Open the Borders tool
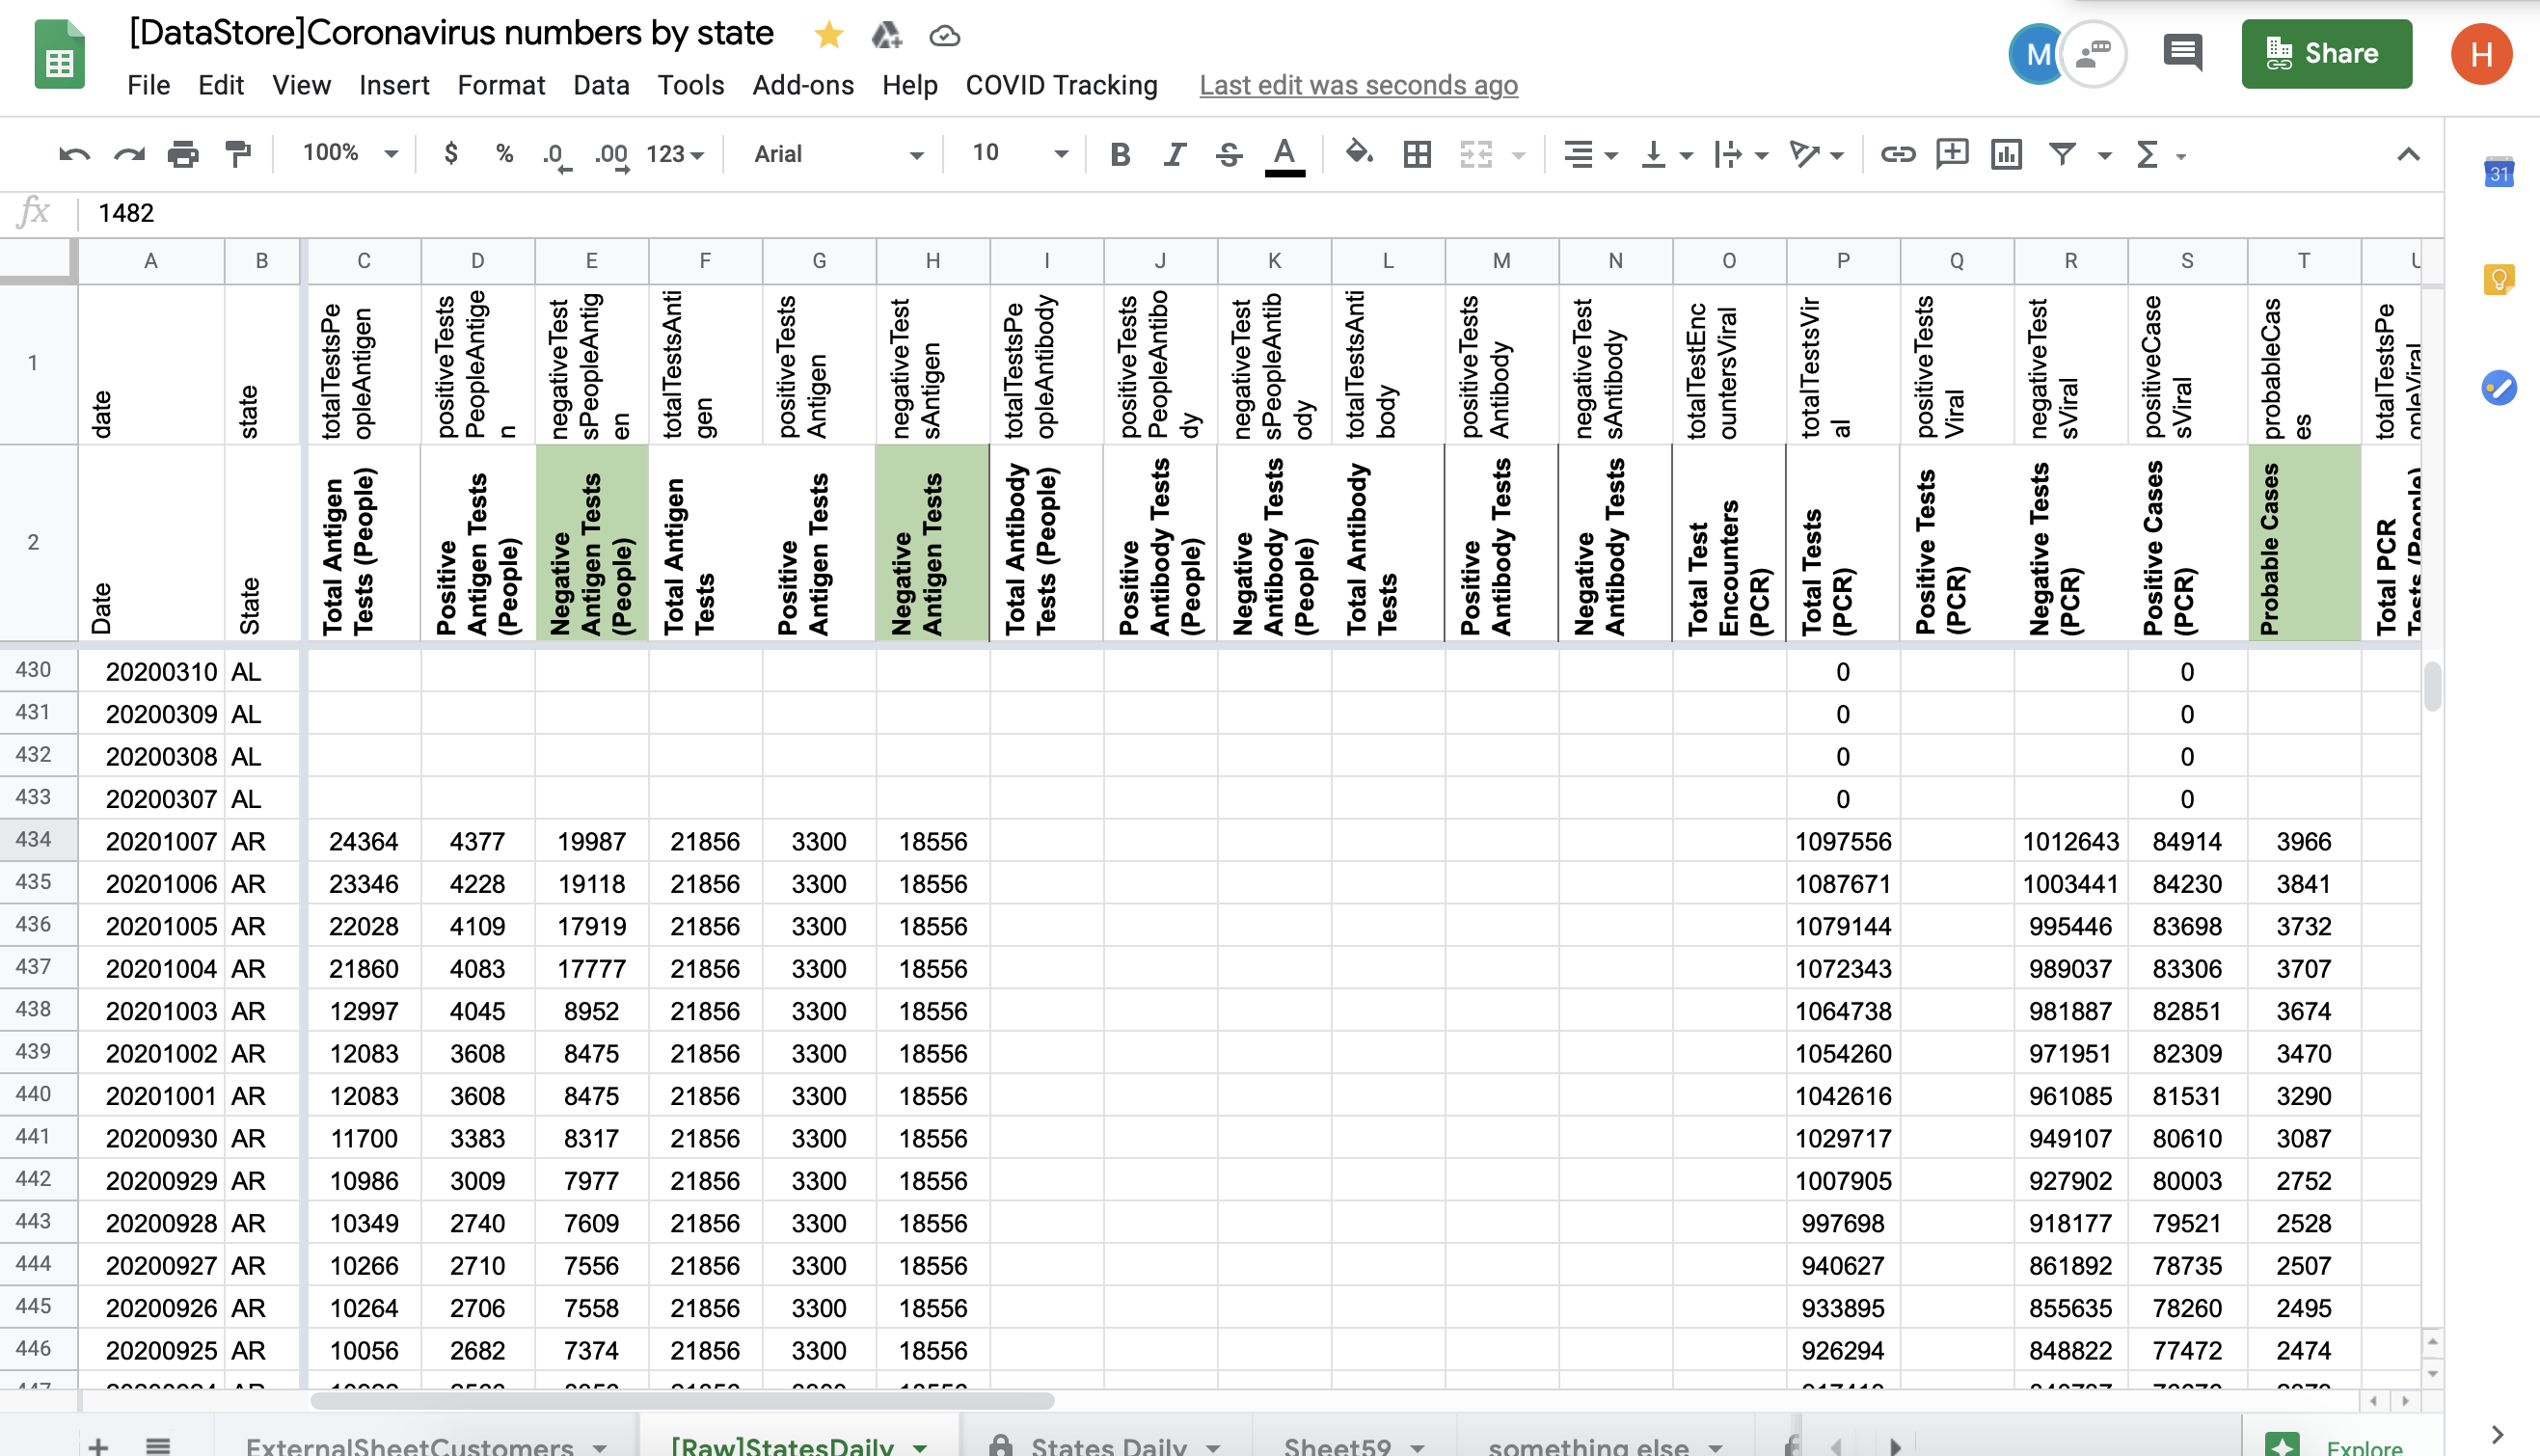 (x=1417, y=154)
